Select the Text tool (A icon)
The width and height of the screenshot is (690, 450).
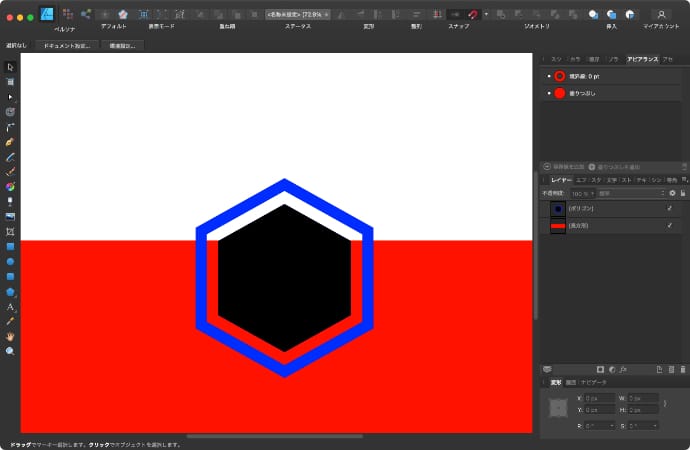(x=10, y=307)
